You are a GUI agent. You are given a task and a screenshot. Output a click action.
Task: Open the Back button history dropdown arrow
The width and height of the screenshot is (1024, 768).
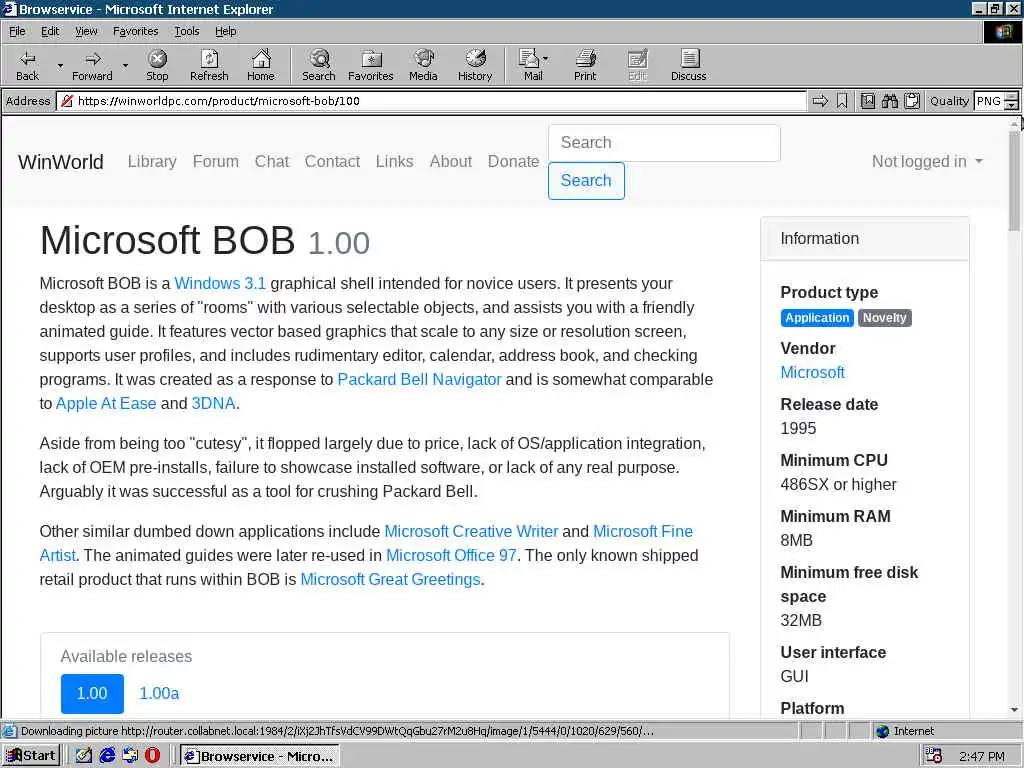pos(60,65)
